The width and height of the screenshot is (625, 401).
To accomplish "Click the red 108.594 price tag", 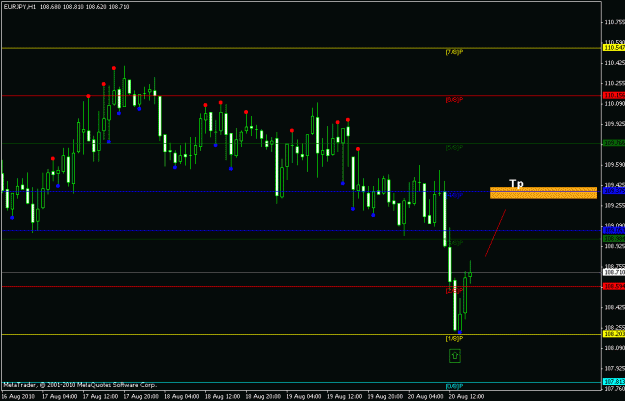I will [x=614, y=287].
